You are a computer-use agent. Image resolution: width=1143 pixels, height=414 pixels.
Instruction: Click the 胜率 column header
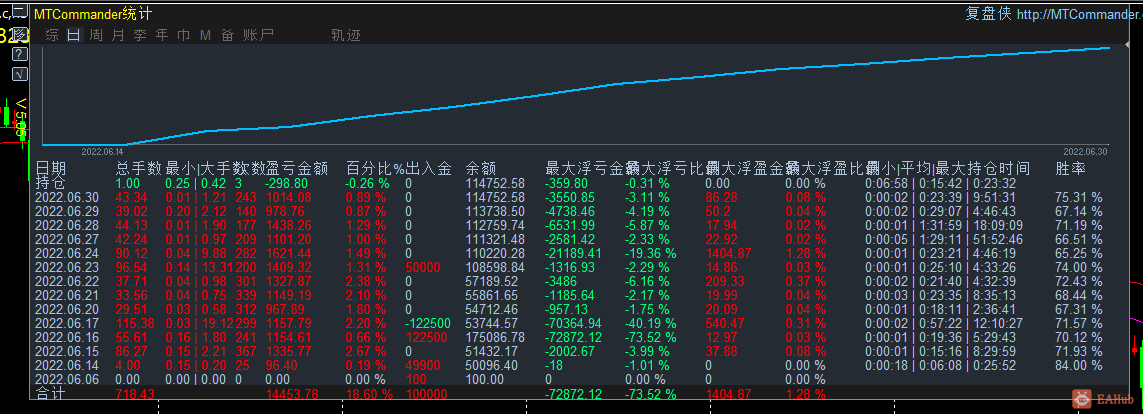click(1071, 169)
